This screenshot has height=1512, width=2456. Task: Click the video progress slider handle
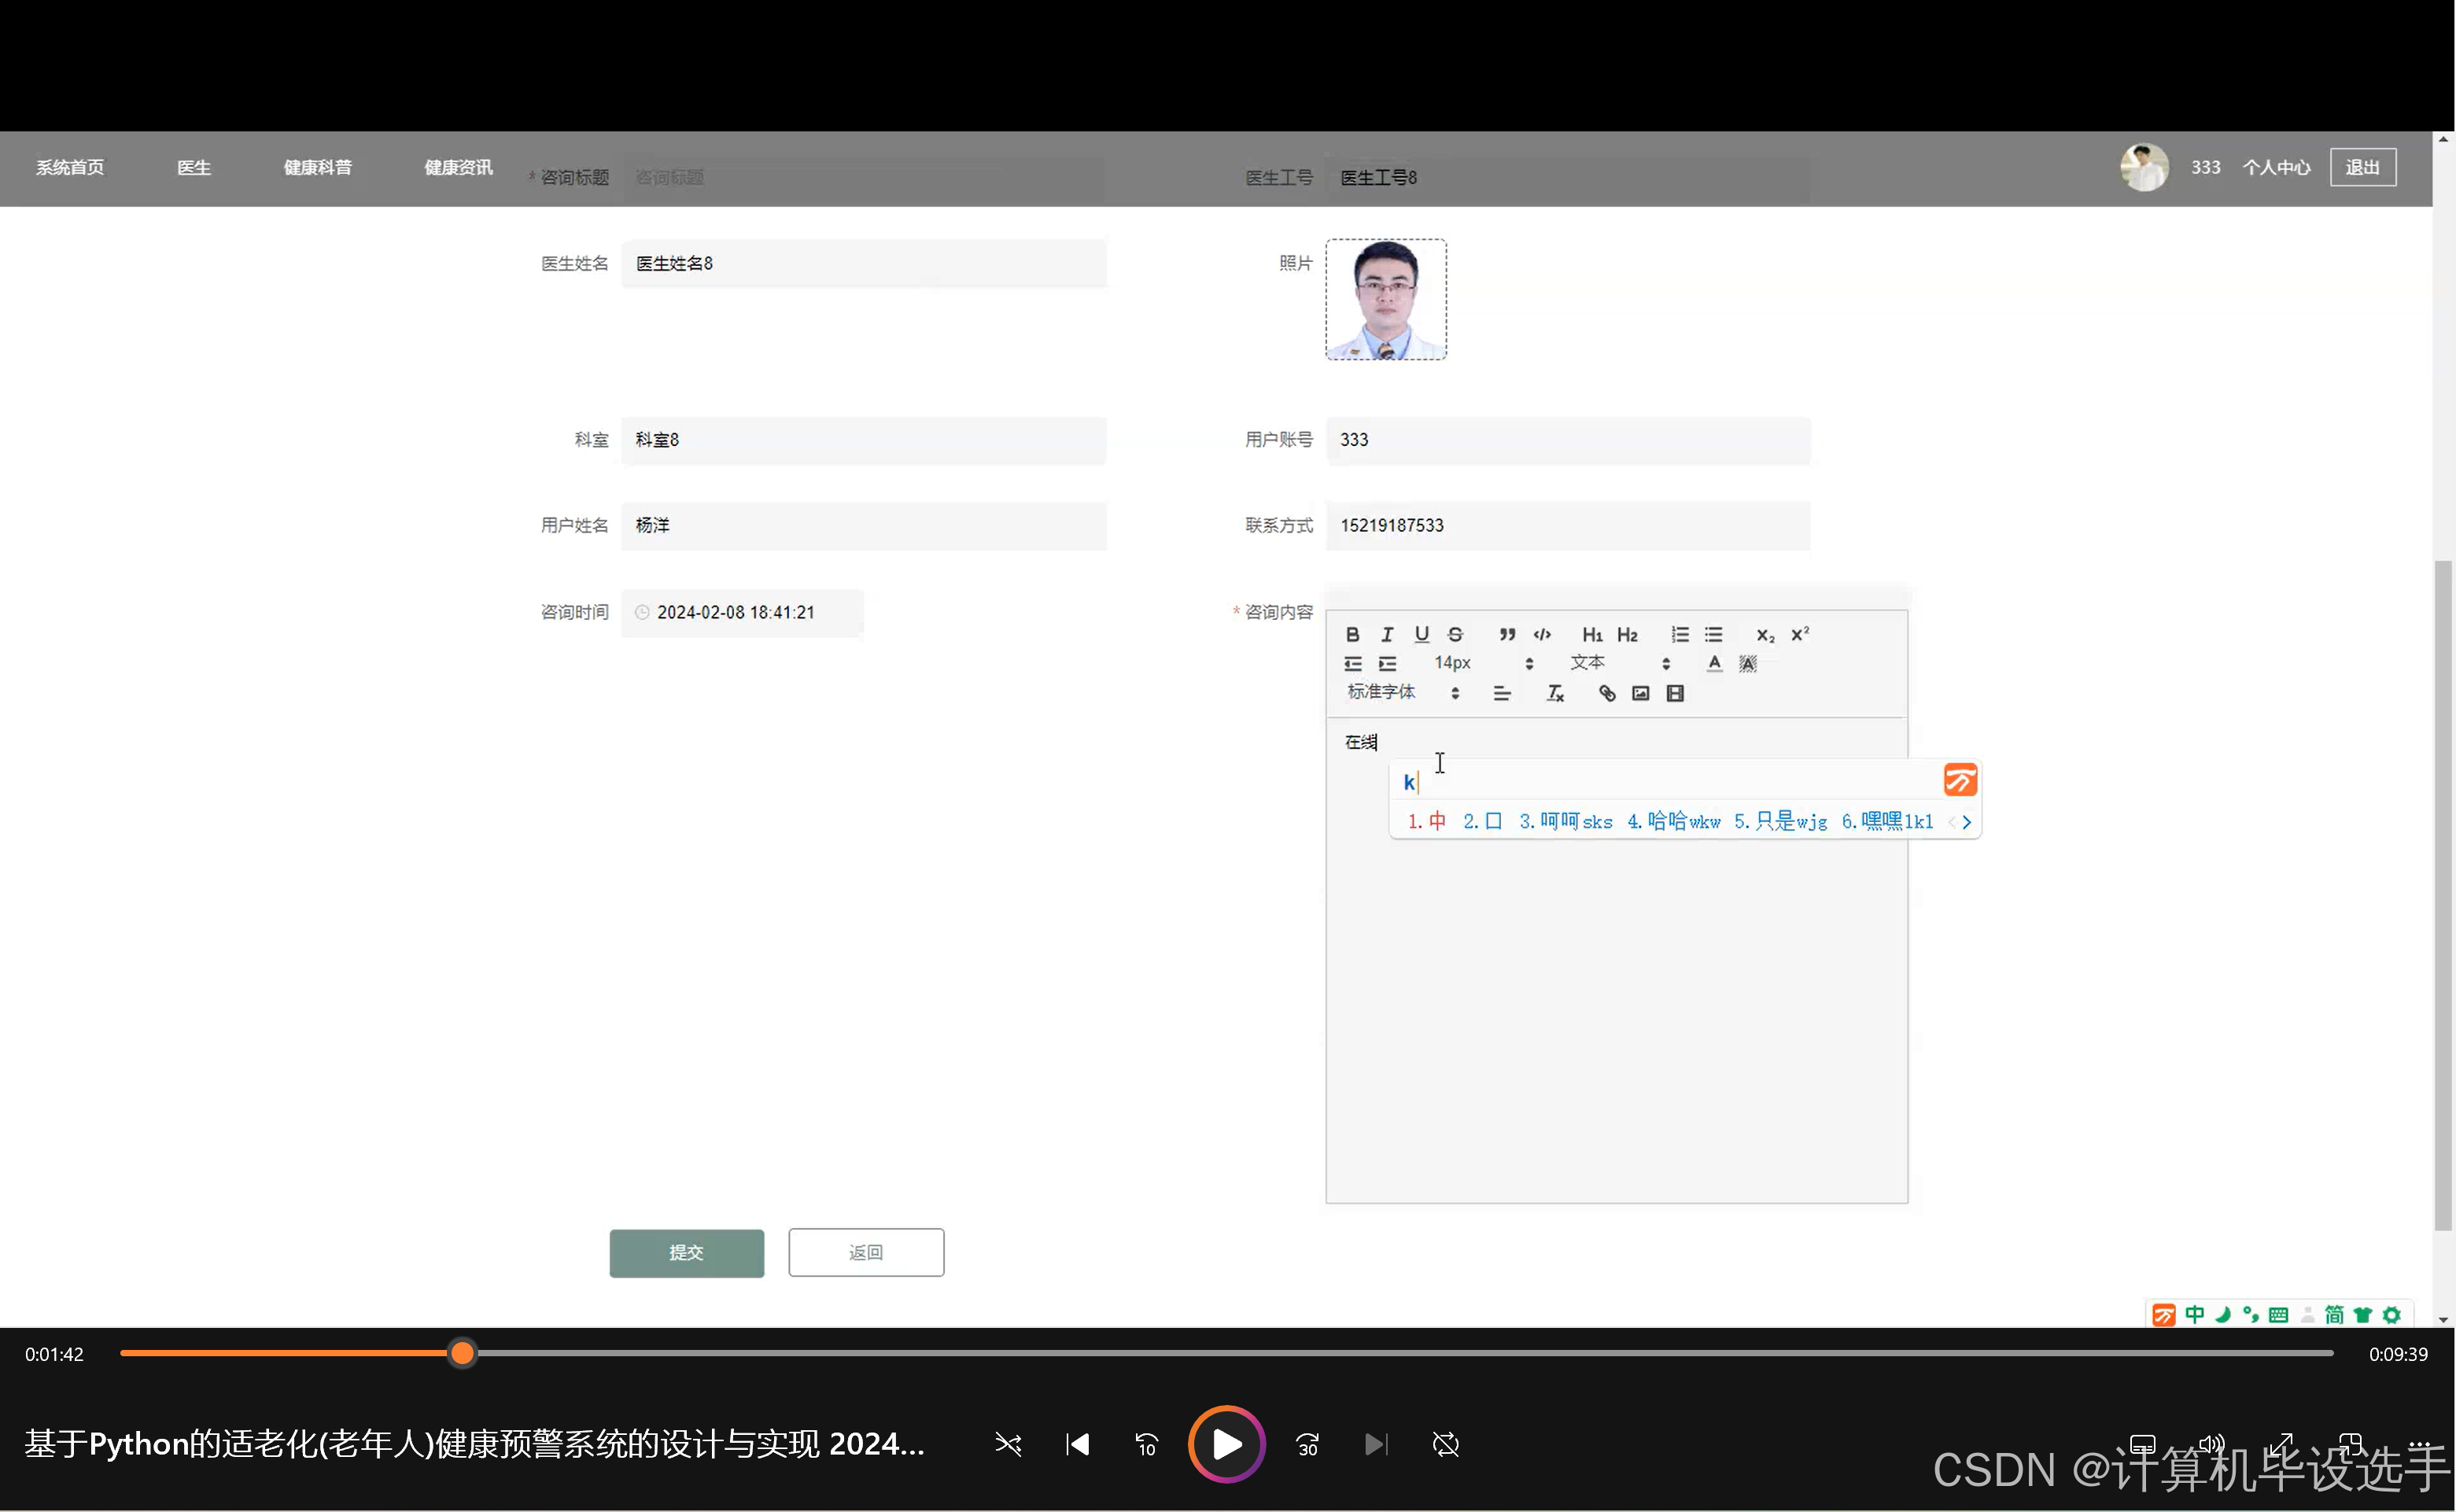pyautogui.click(x=462, y=1353)
